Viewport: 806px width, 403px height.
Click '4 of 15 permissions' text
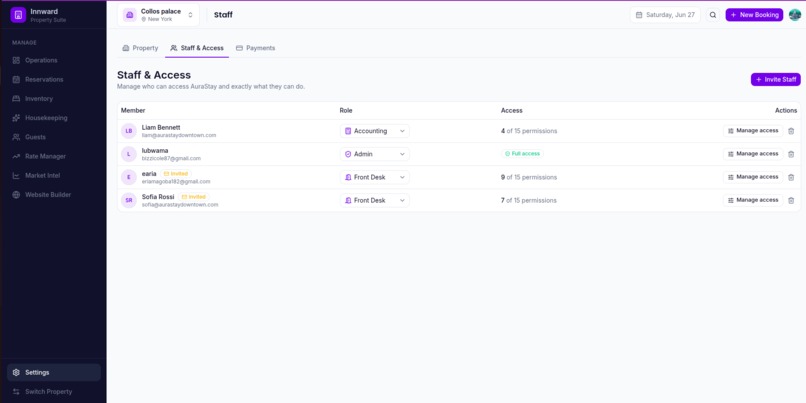pos(529,131)
